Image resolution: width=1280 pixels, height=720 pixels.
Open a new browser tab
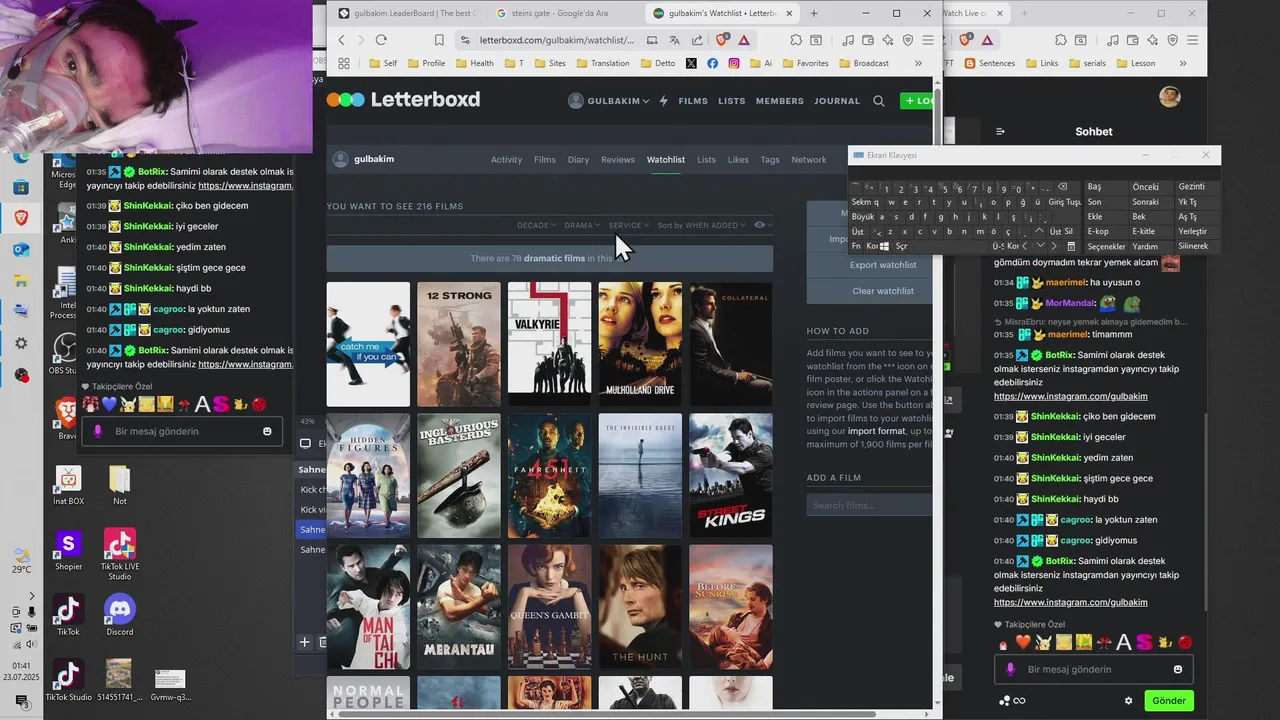click(814, 13)
